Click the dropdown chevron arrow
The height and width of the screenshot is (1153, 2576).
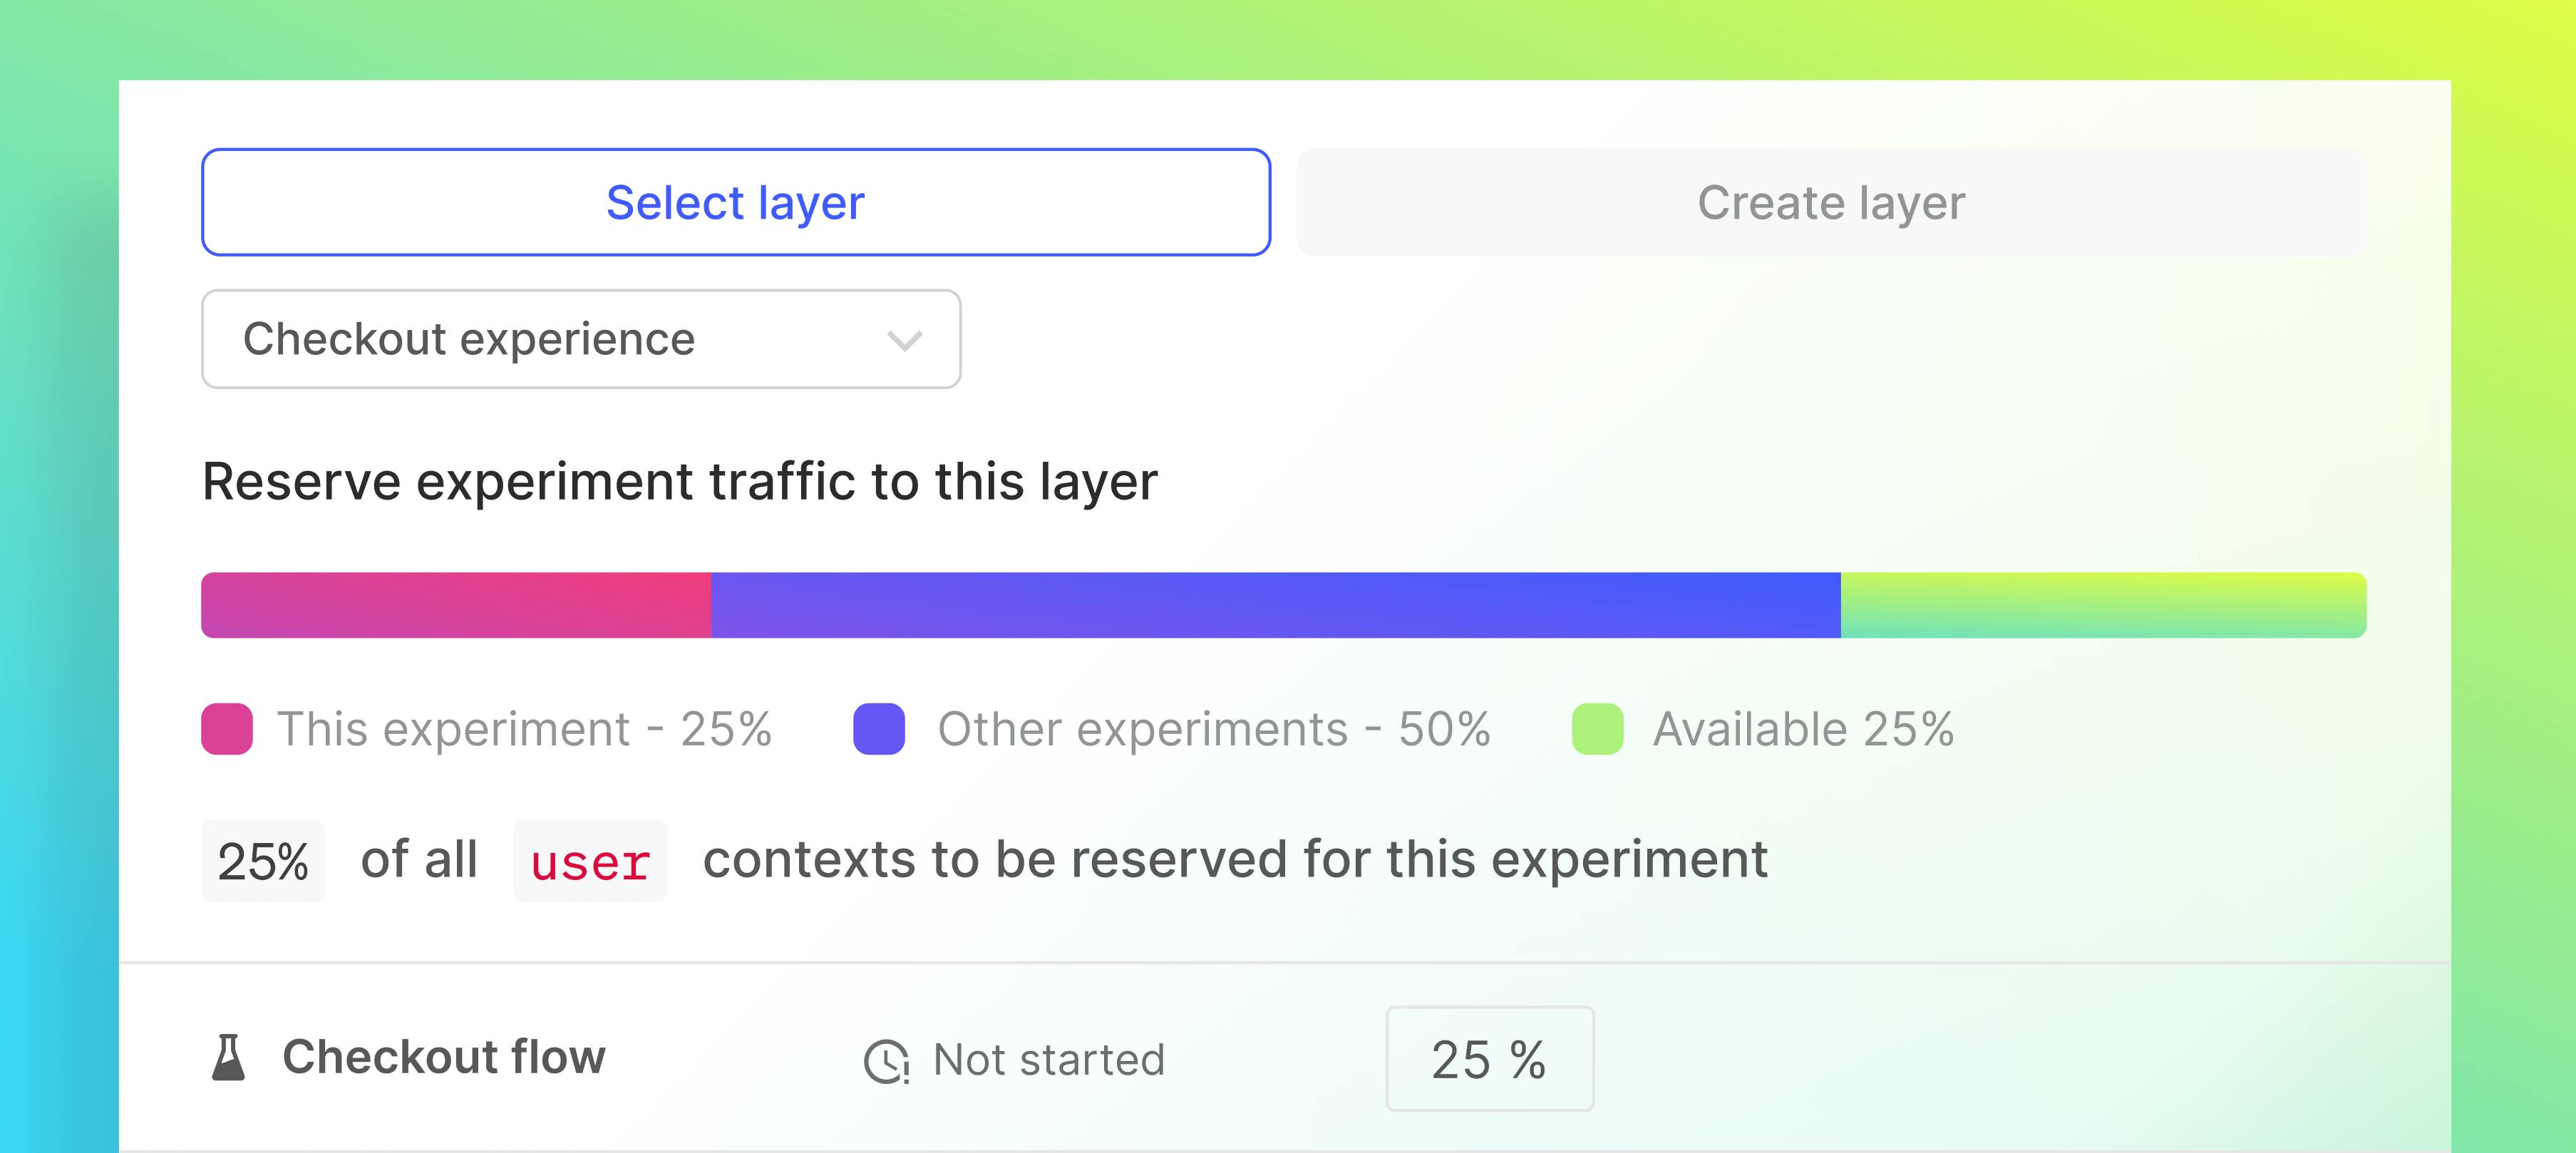click(x=904, y=341)
